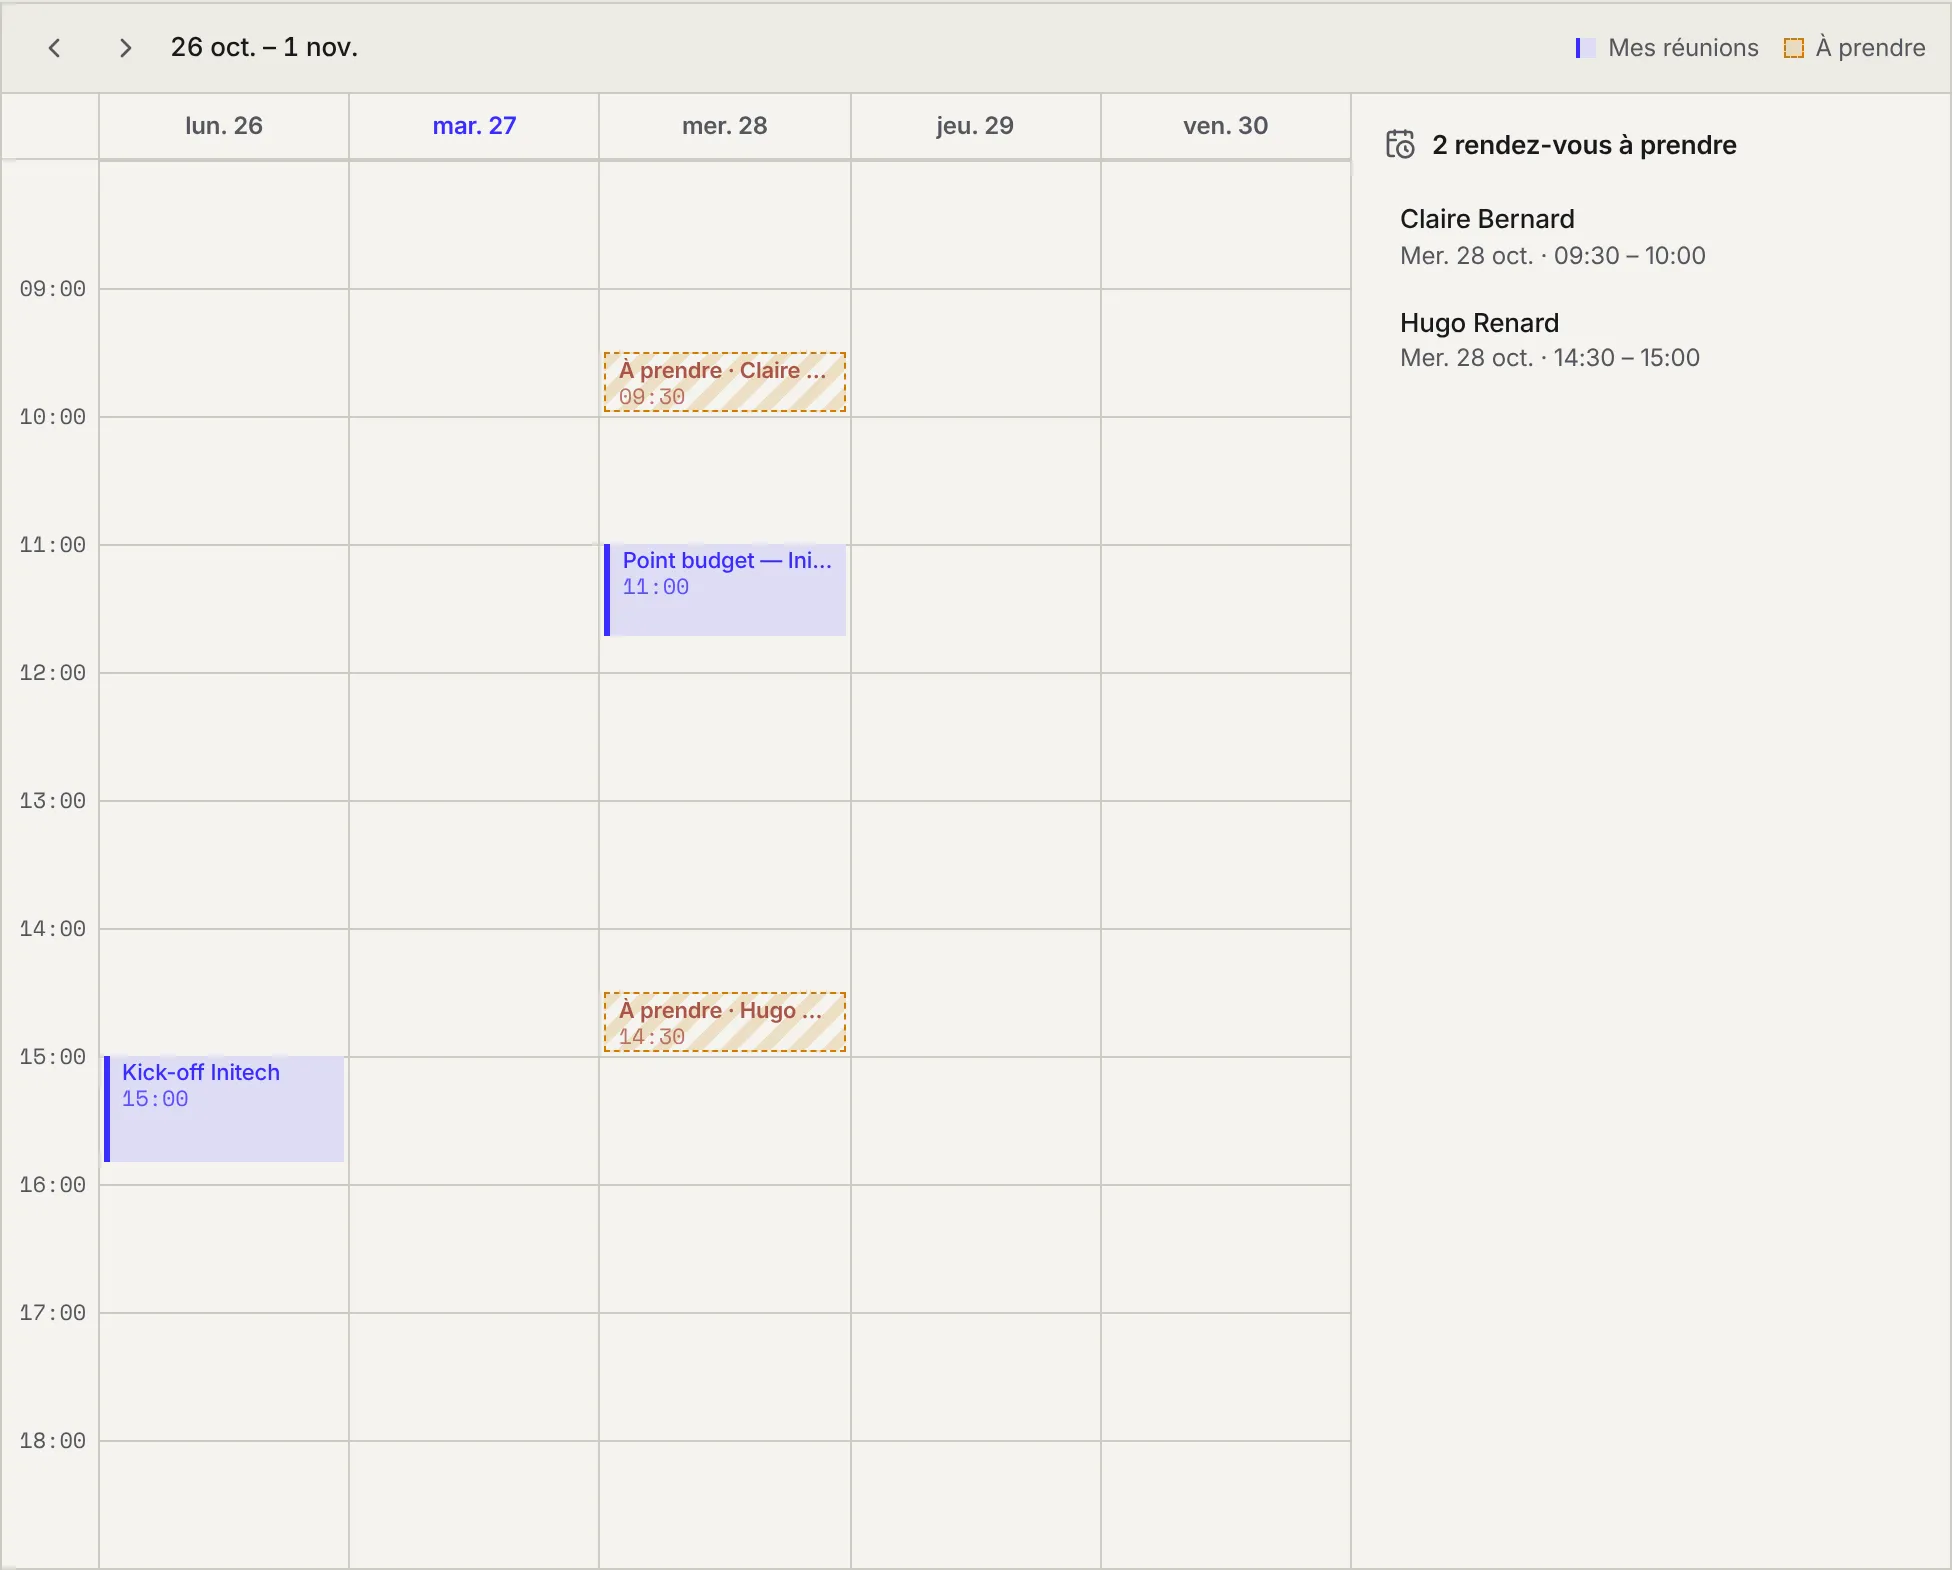Click the À prendre legend label
Screen dimensions: 1952x1570
click(1870, 48)
